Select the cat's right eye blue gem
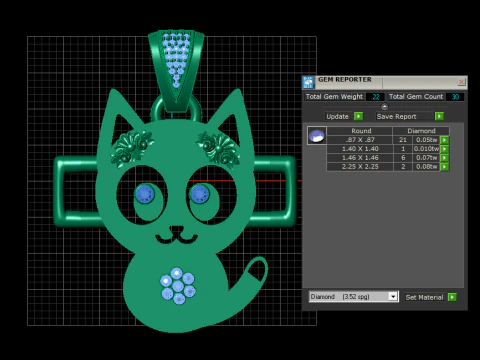Screen dimensions: 480x360 (x=199, y=194)
